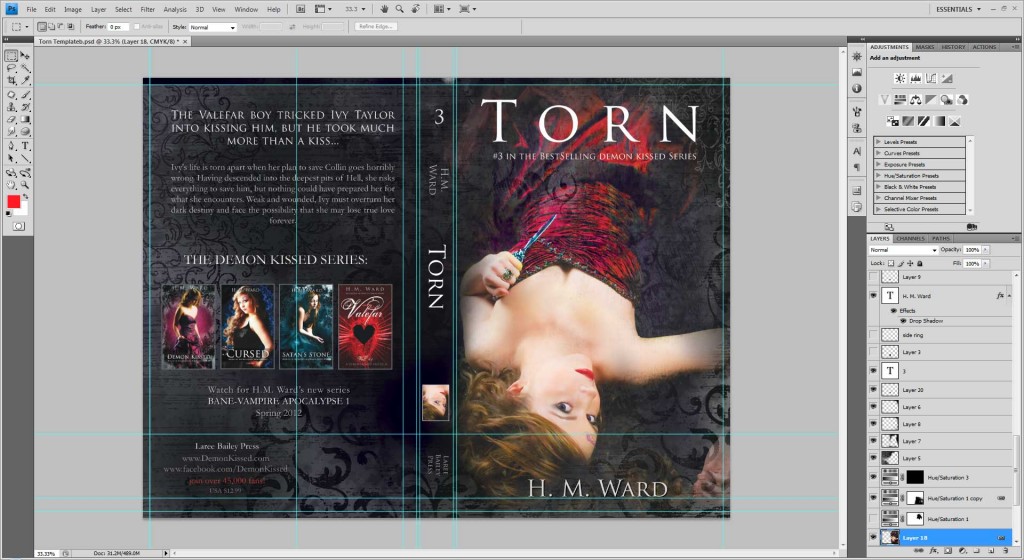Hide the Hue/Saturation 3 layer

873,477
